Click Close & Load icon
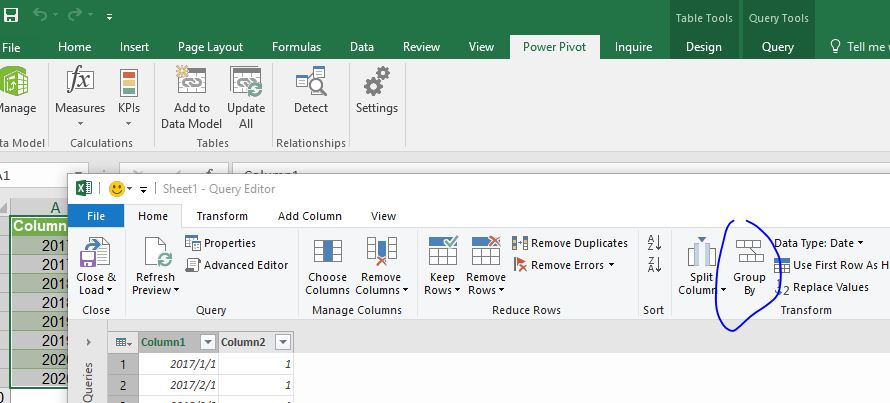This screenshot has height=403, width=890. pos(96,252)
